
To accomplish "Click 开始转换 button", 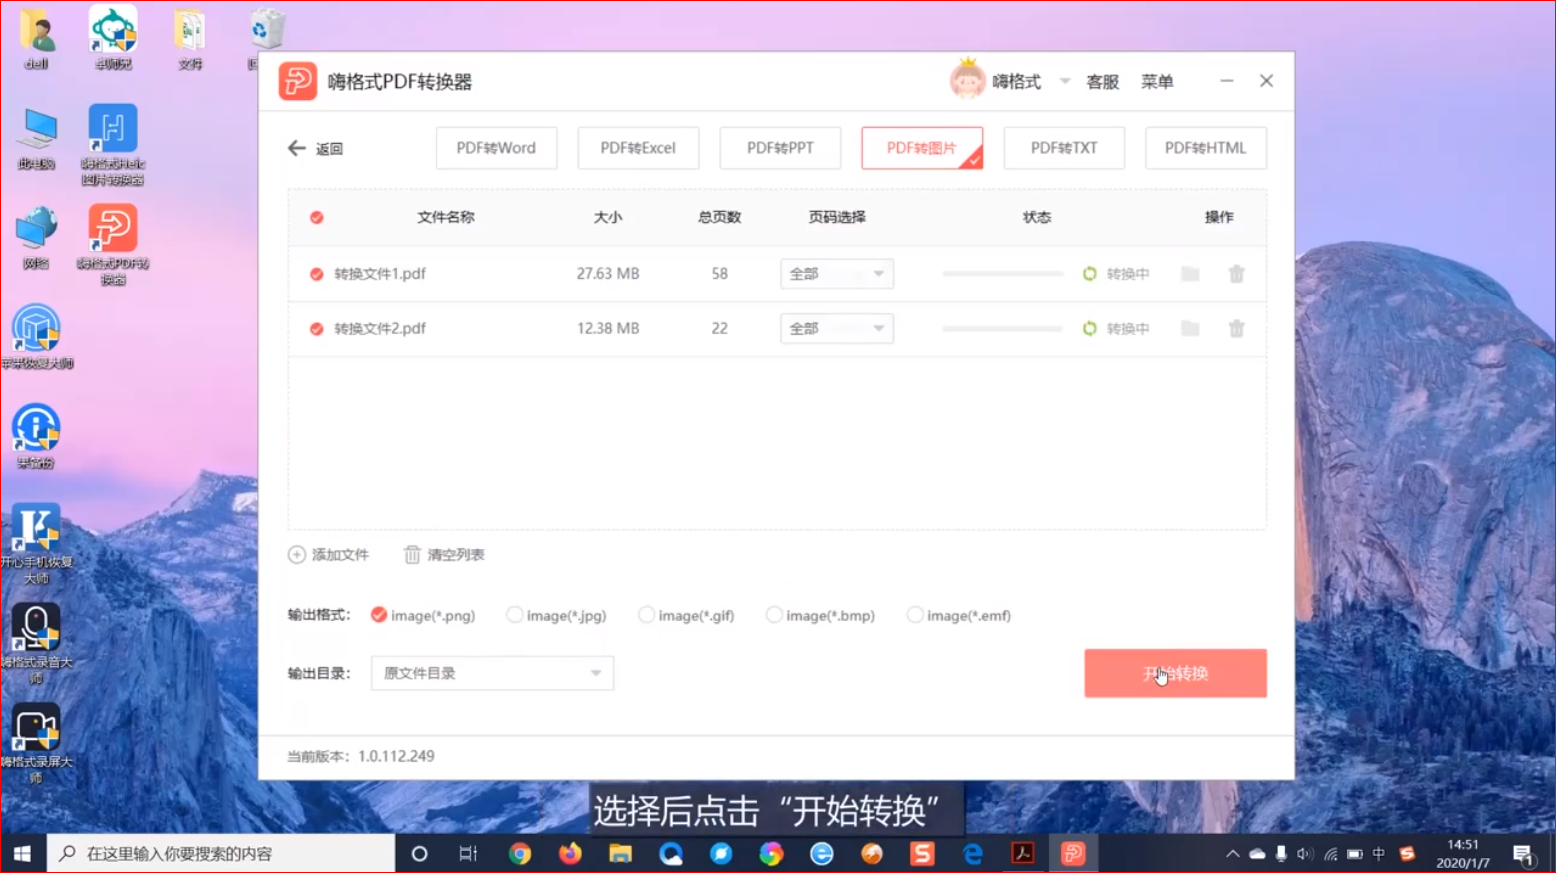I will coord(1175,673).
